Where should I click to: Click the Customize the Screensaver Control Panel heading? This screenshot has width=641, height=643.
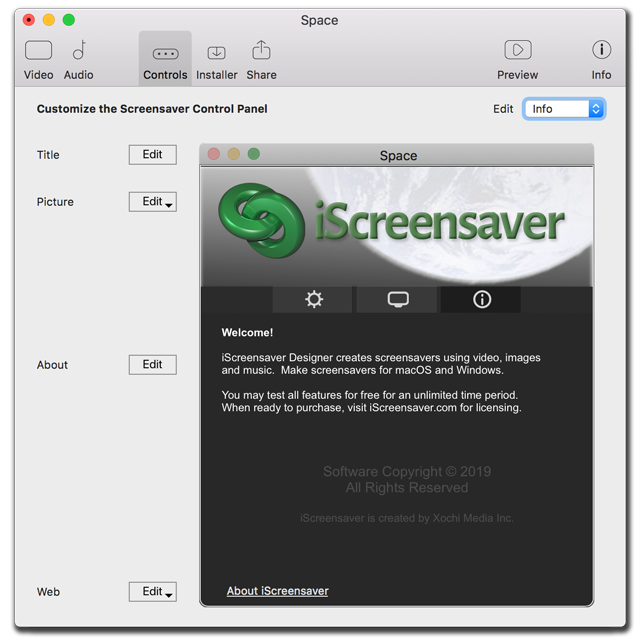point(152,109)
